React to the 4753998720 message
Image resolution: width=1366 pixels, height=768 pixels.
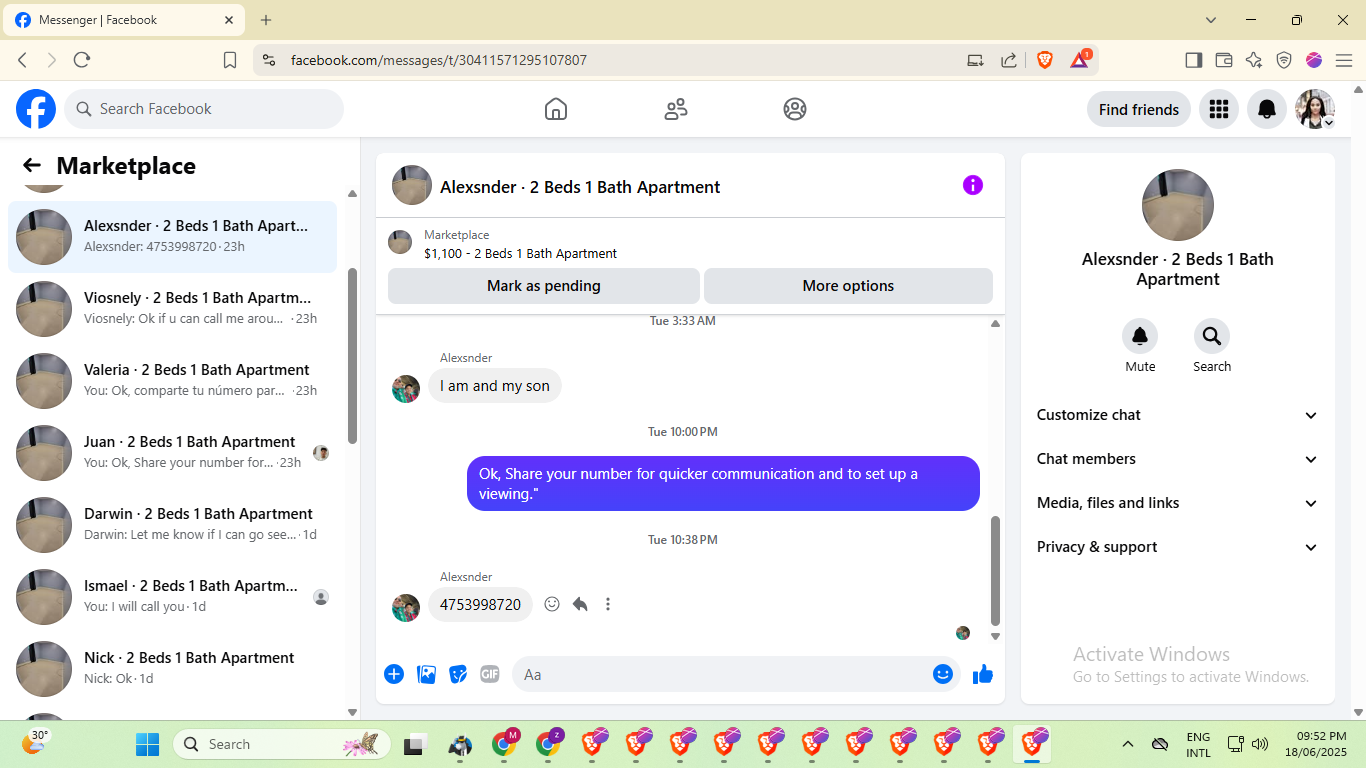552,604
